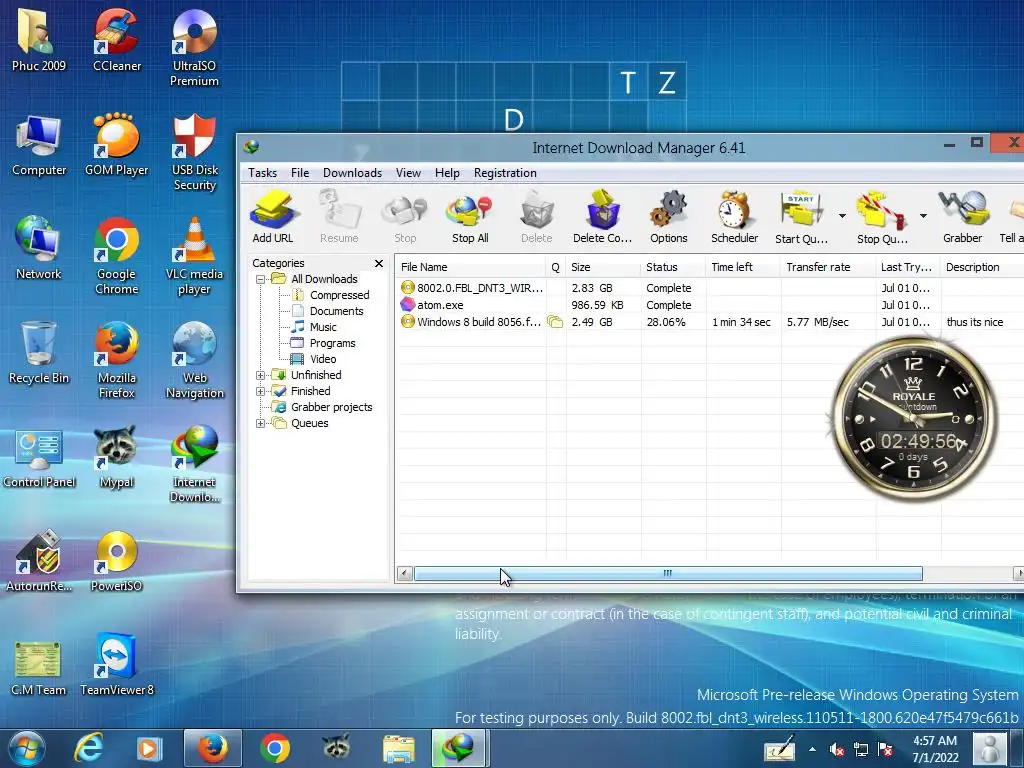Select the Music category
1024x768 pixels.
[323, 327]
